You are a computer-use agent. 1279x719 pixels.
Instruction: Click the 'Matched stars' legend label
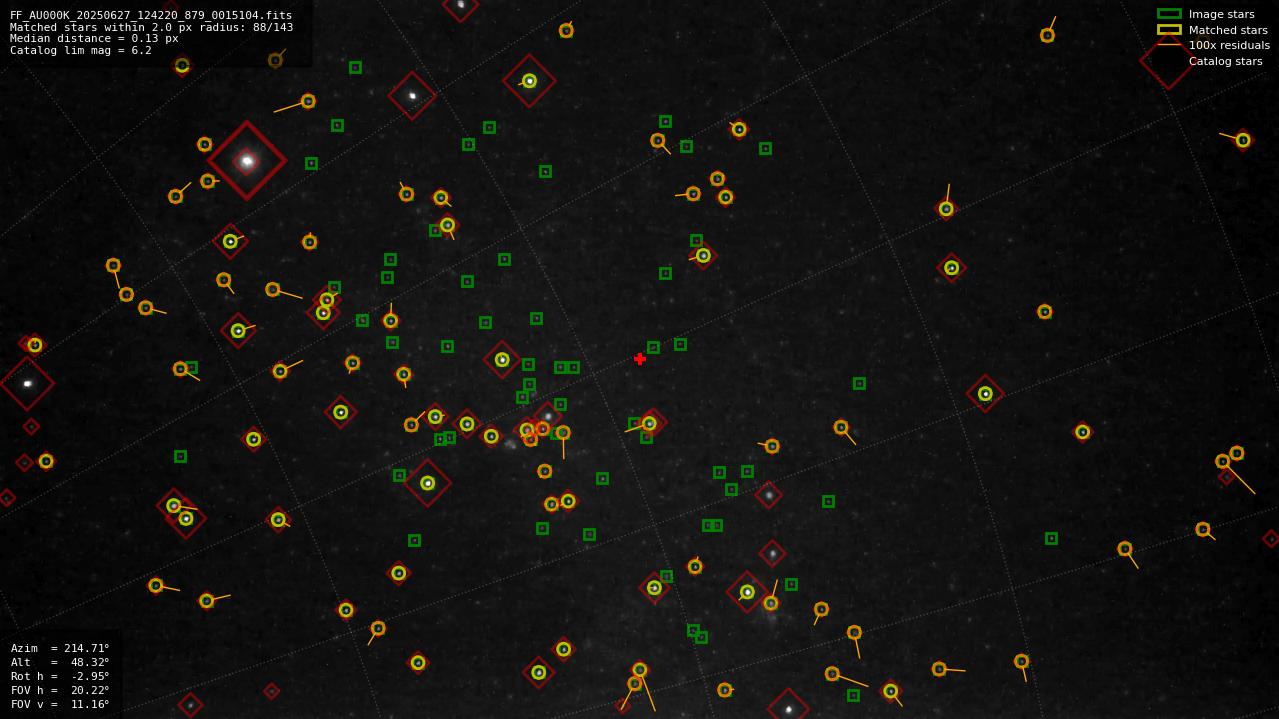click(1228, 30)
